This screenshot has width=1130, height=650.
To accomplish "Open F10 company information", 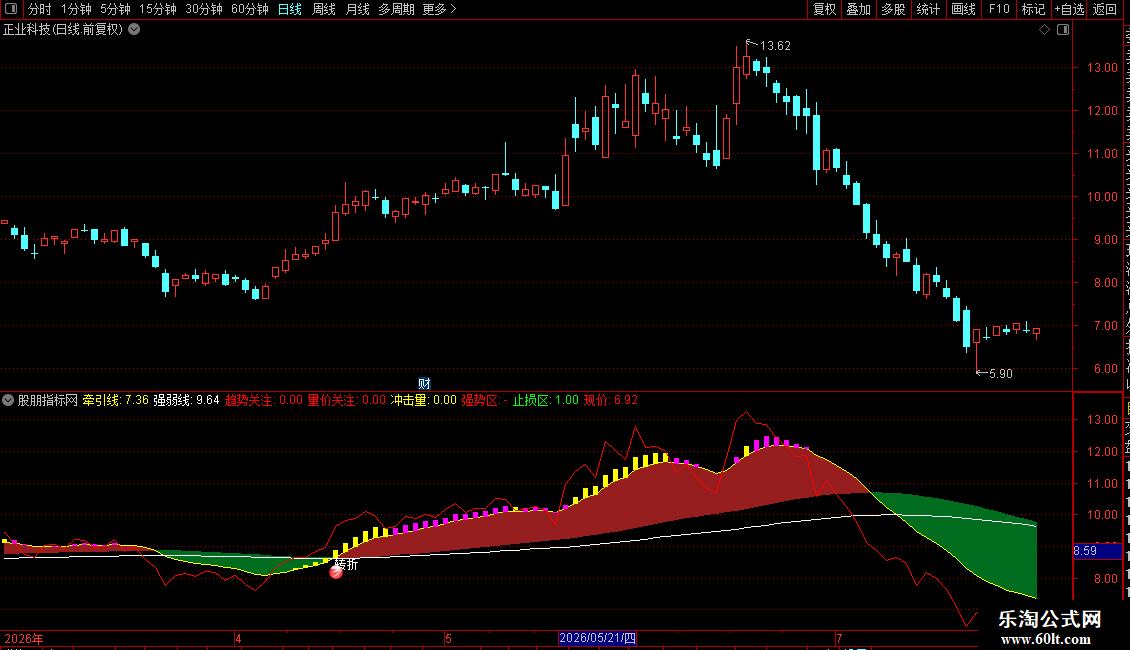I will pyautogui.click(x=999, y=9).
